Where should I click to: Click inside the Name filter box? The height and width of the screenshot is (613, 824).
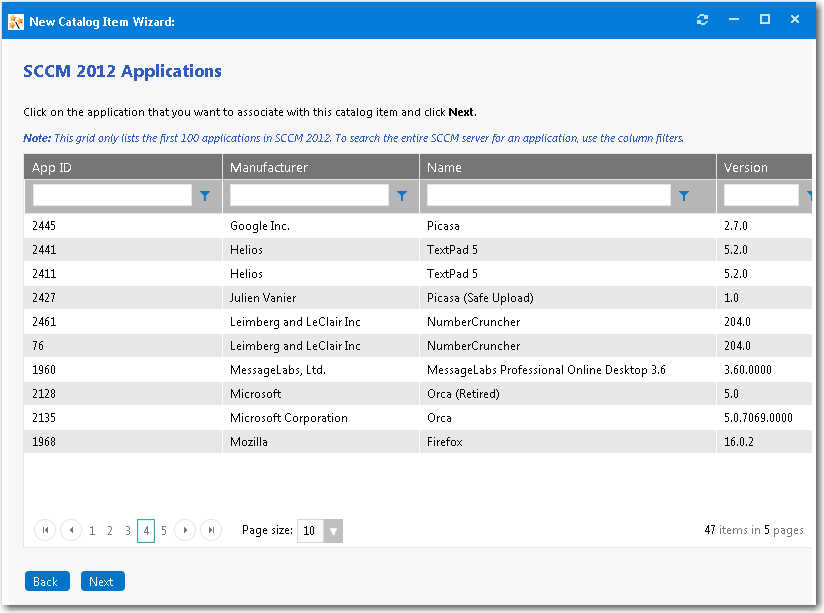550,196
